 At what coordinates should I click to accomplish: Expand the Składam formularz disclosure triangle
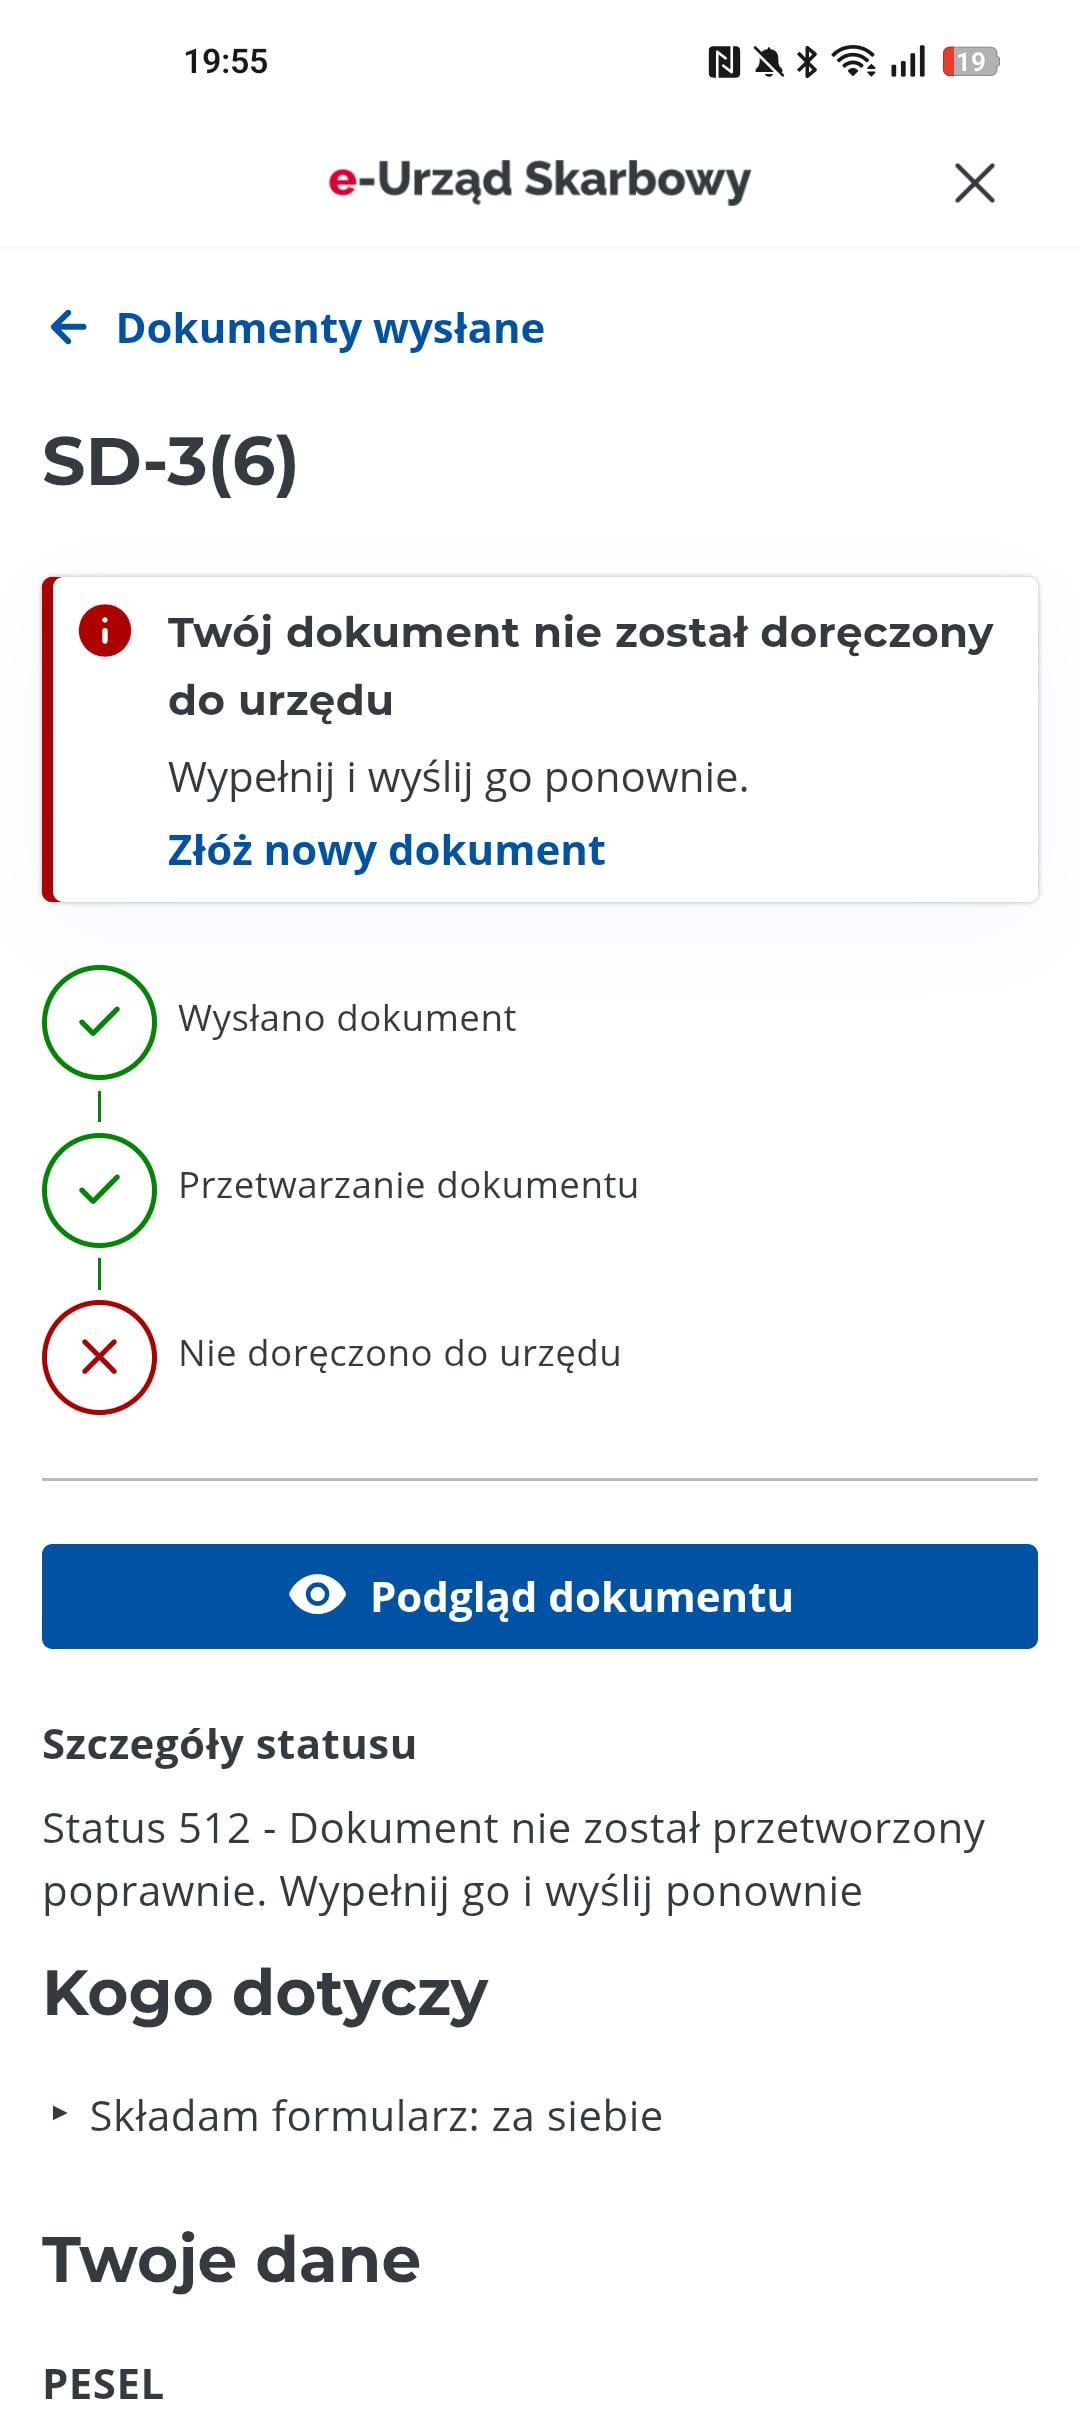(x=60, y=2113)
